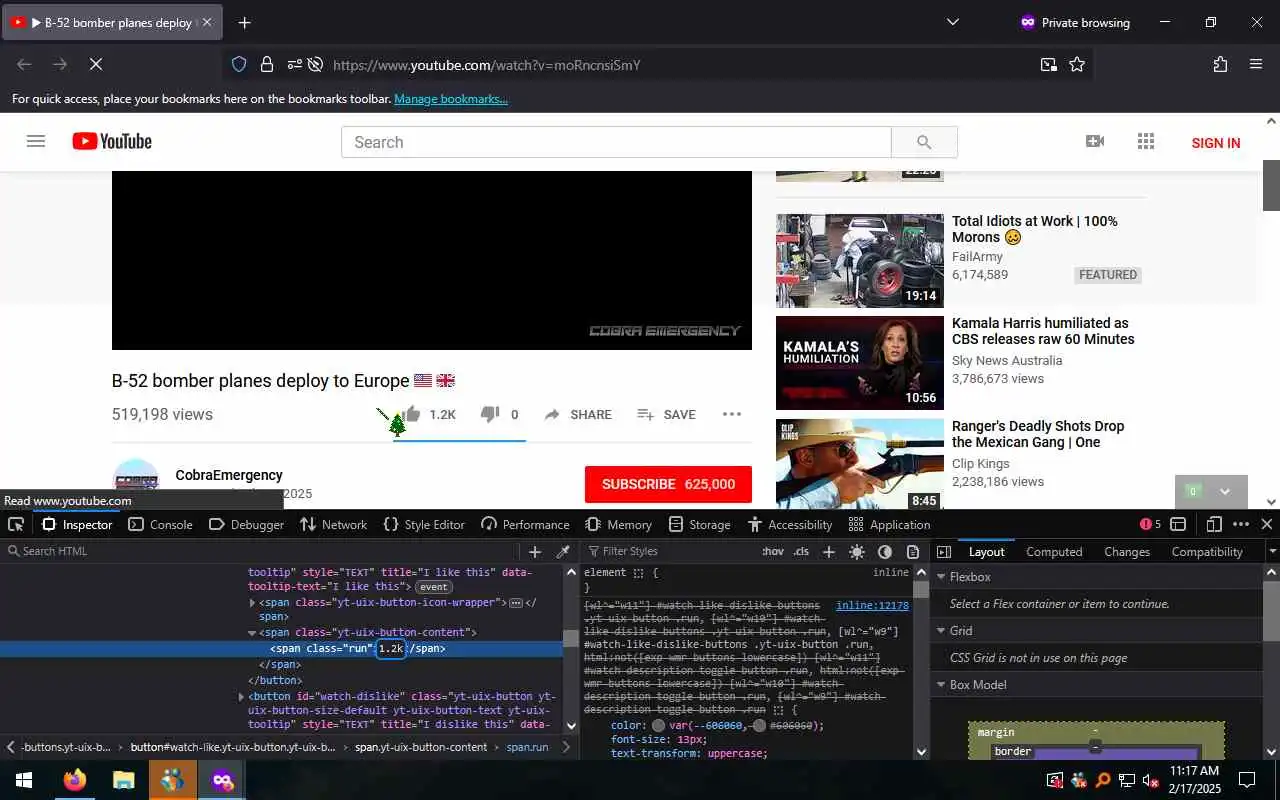The height and width of the screenshot is (800, 1280).
Task: Select the Changes sidebar tab
Action: point(1127,551)
